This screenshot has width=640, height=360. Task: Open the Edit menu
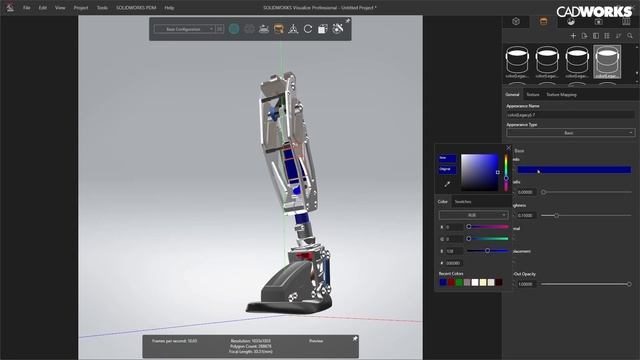pyautogui.click(x=42, y=8)
